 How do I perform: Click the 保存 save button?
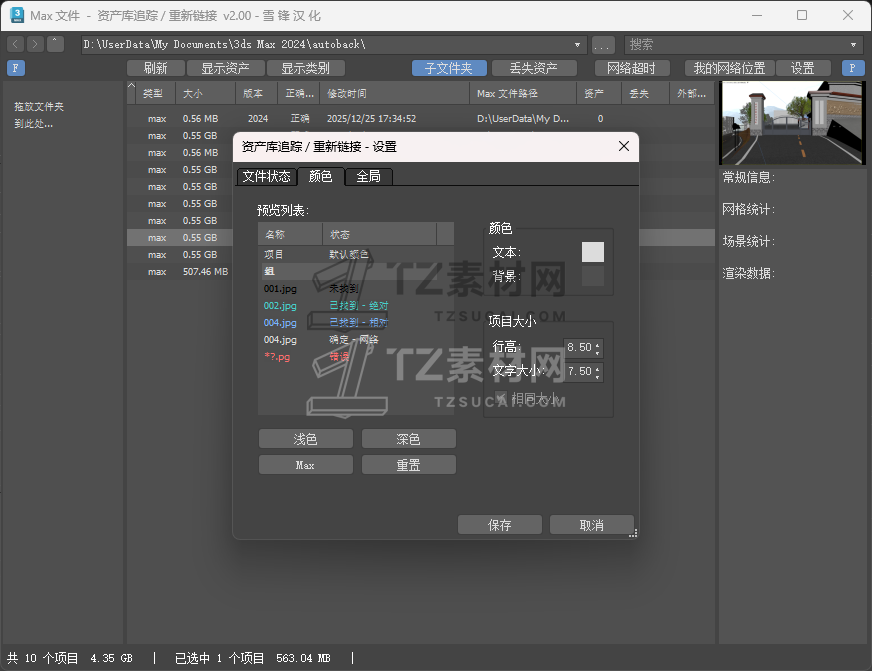pyautogui.click(x=499, y=524)
